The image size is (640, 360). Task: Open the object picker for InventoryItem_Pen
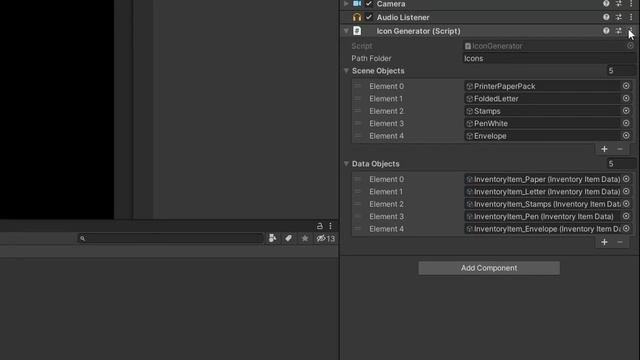coord(626,216)
